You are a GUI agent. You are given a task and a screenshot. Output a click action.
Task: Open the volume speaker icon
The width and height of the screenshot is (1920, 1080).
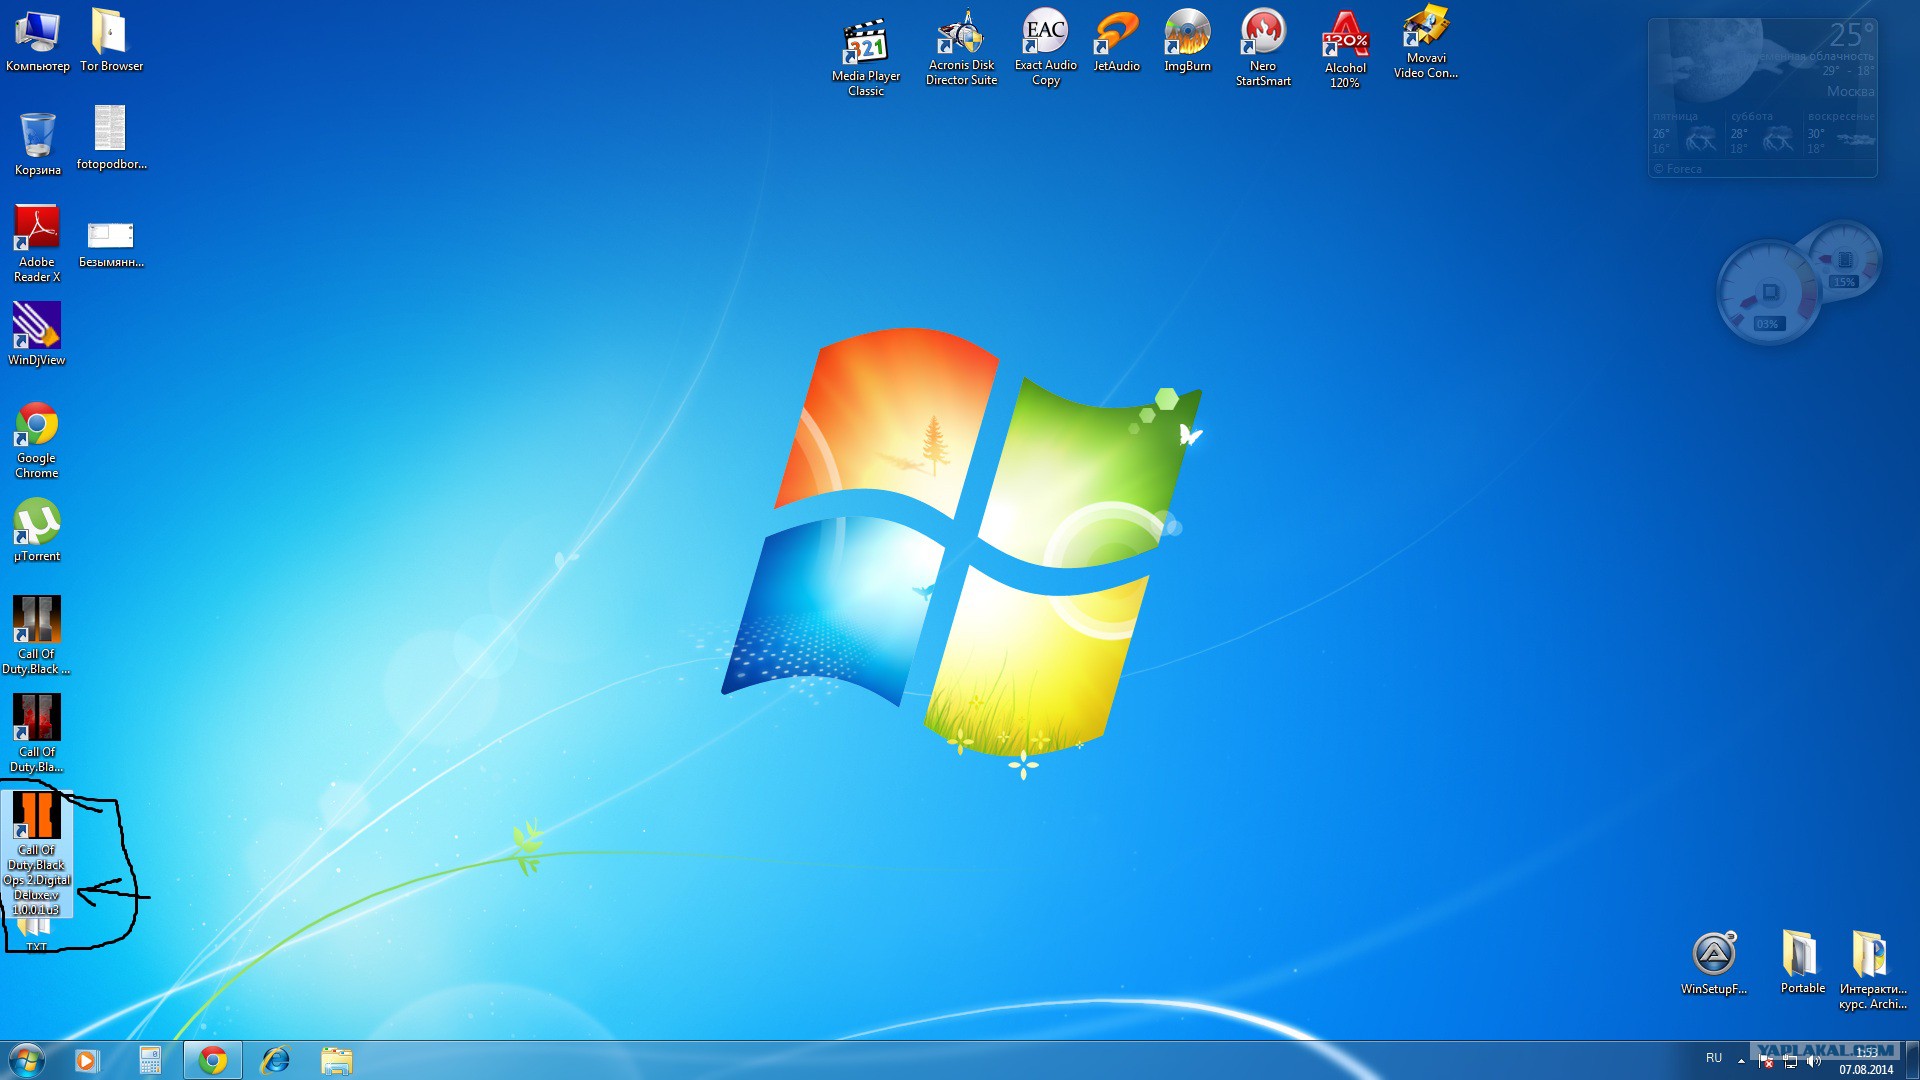coord(1814,1061)
